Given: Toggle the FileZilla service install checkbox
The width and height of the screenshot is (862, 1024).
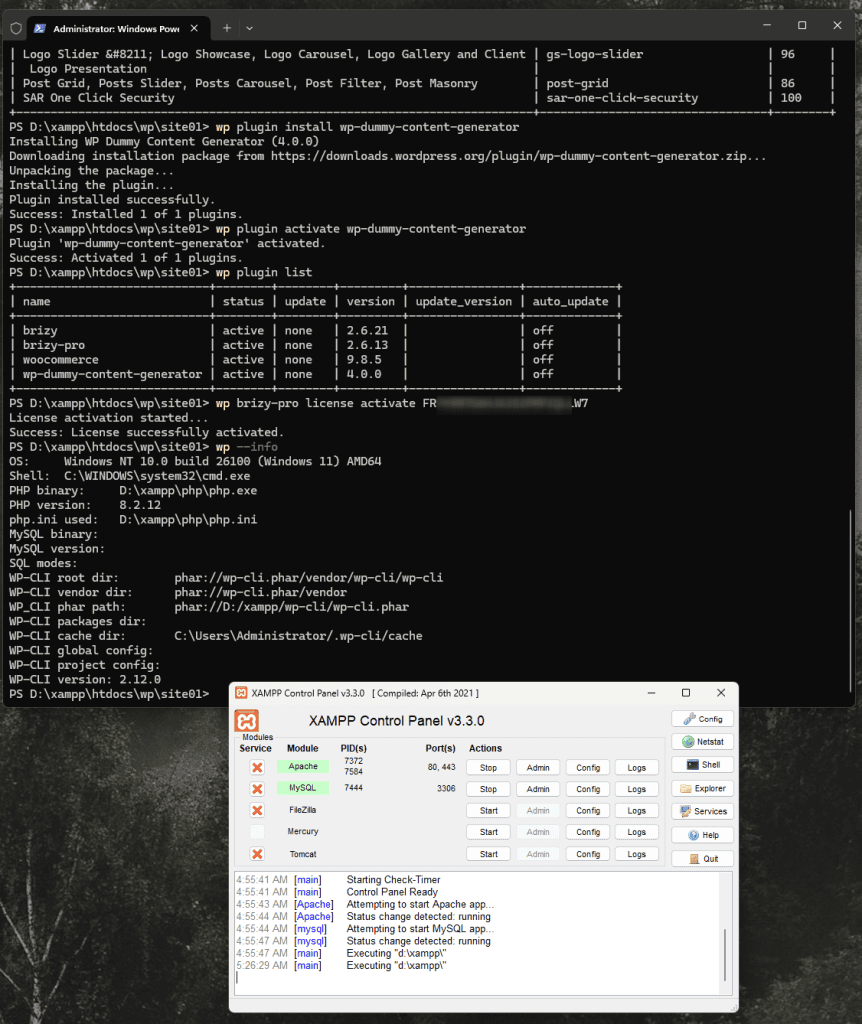Looking at the screenshot, I should (x=257, y=810).
